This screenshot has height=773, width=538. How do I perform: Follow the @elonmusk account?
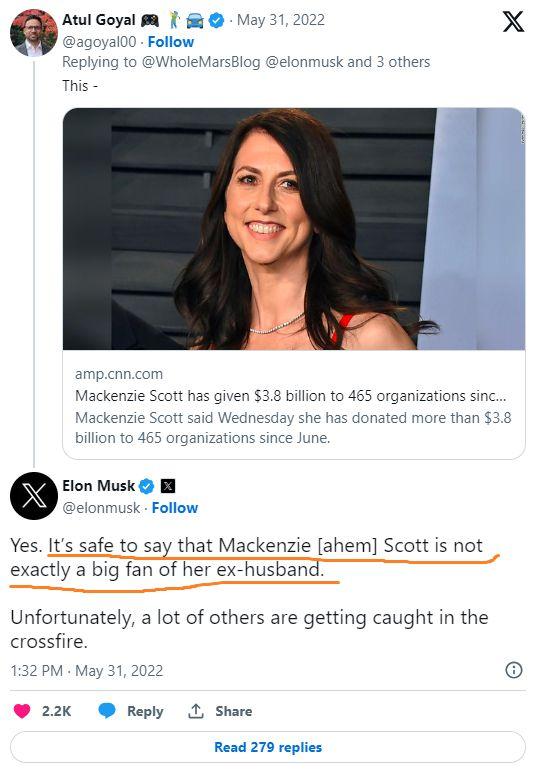pos(175,508)
